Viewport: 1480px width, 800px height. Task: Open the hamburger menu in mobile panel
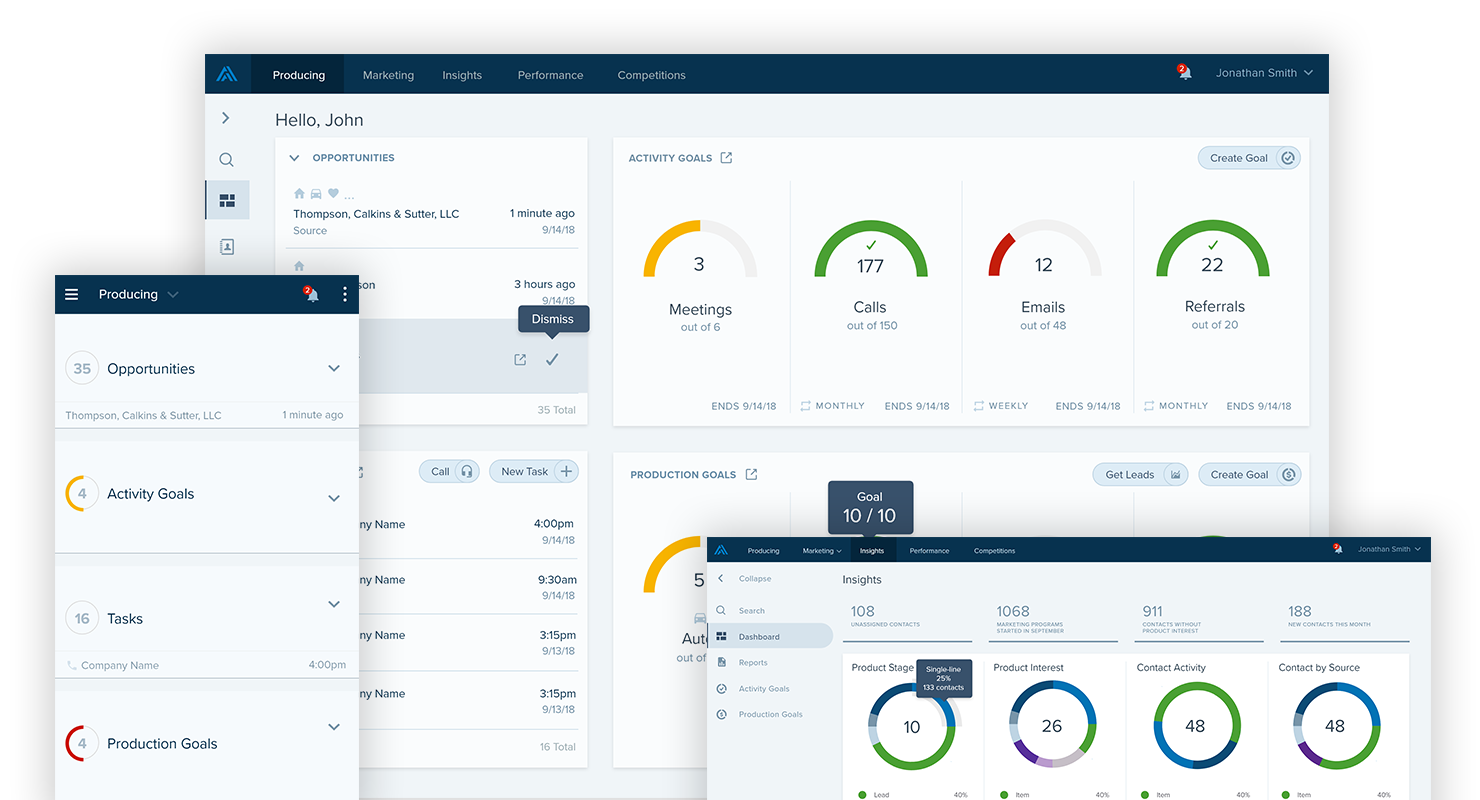(x=71, y=294)
